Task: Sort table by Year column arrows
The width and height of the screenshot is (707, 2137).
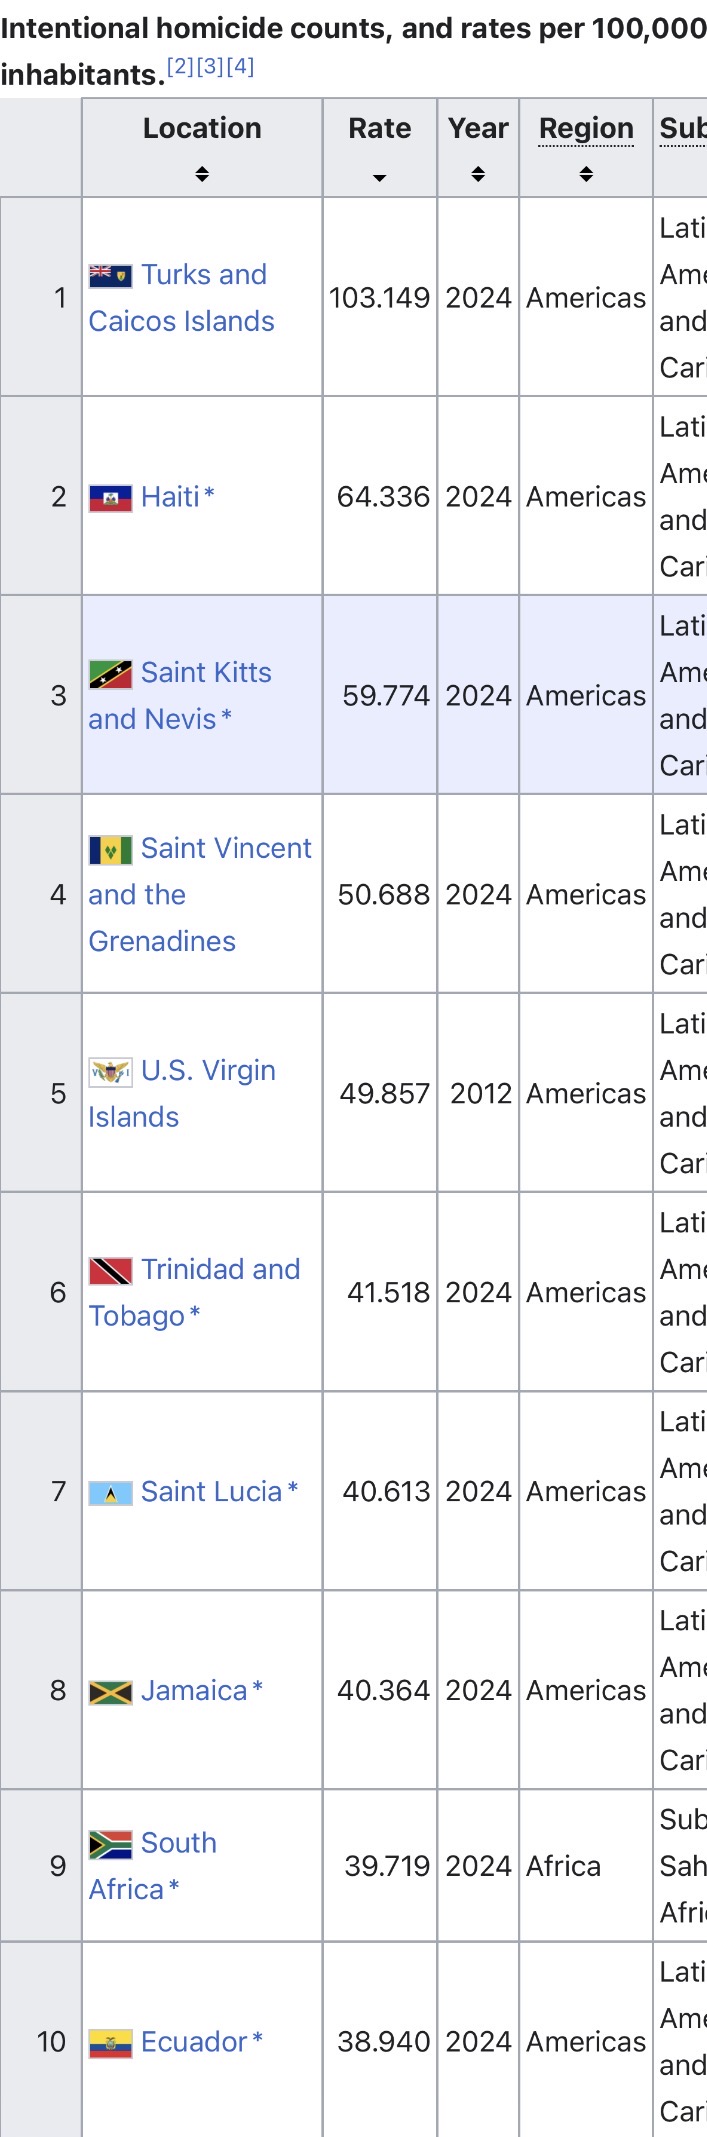Action: [x=478, y=174]
